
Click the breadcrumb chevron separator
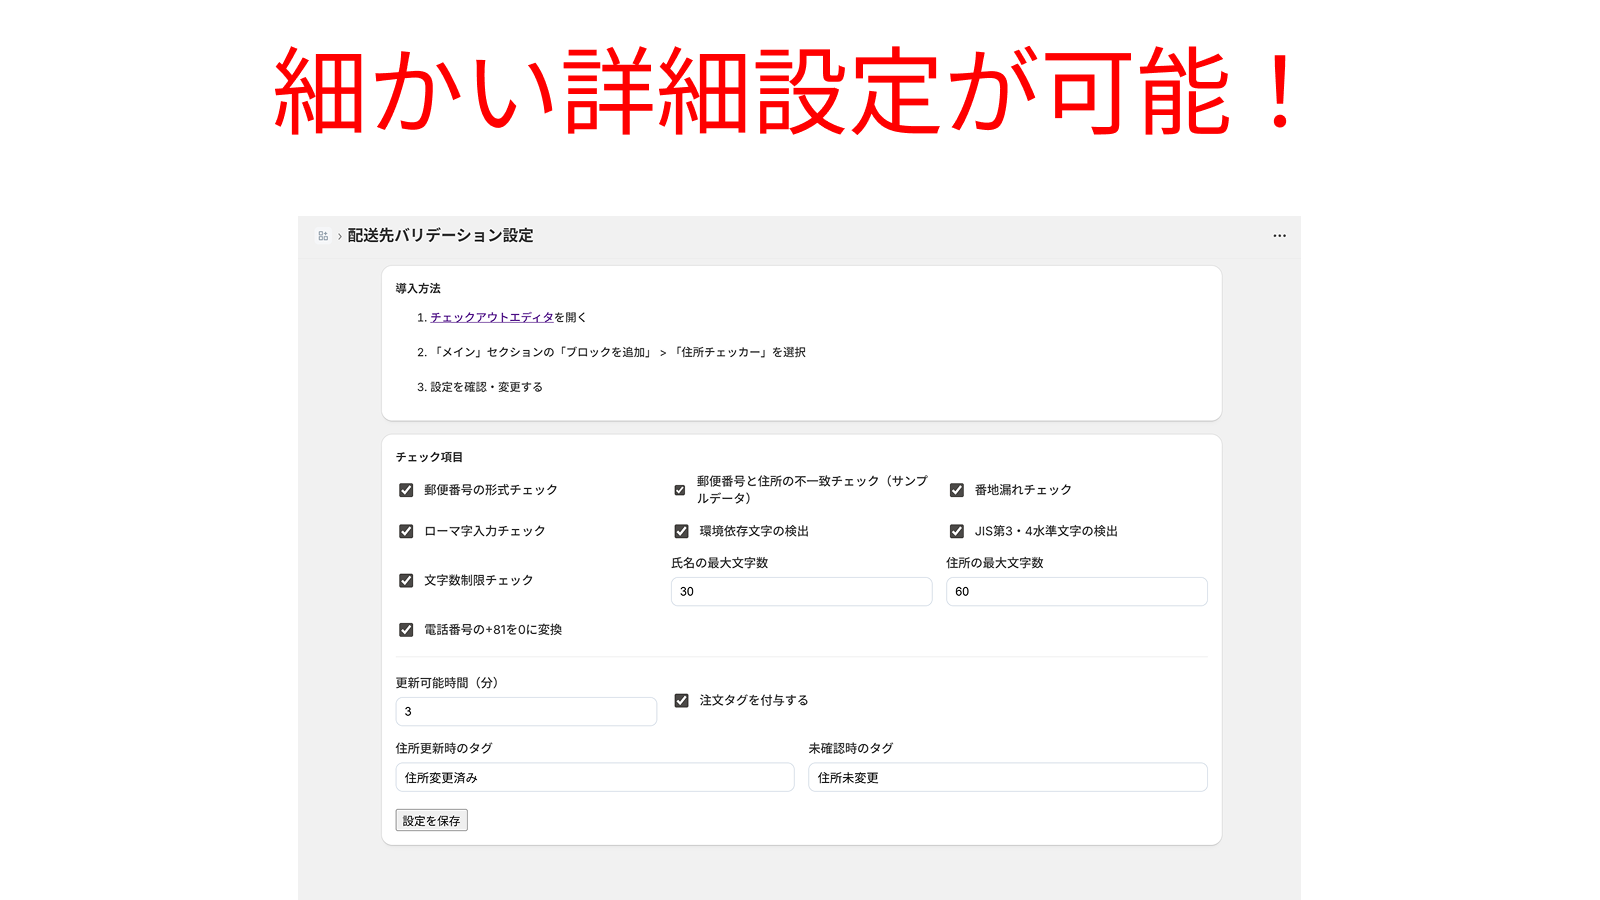coord(340,237)
